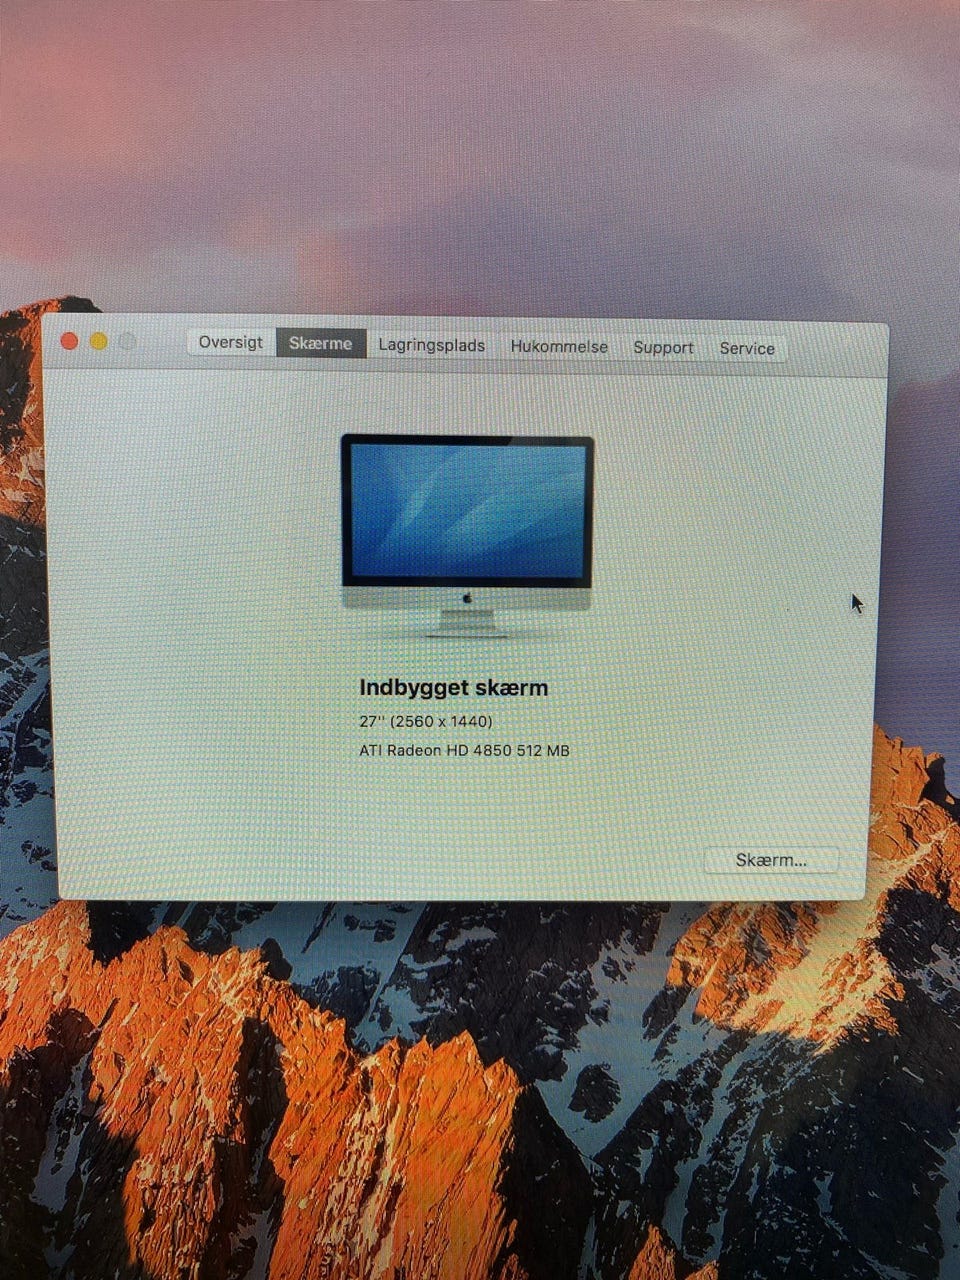This screenshot has height=1280, width=960.
Task: Click the Skærm... button
Action: 771,860
